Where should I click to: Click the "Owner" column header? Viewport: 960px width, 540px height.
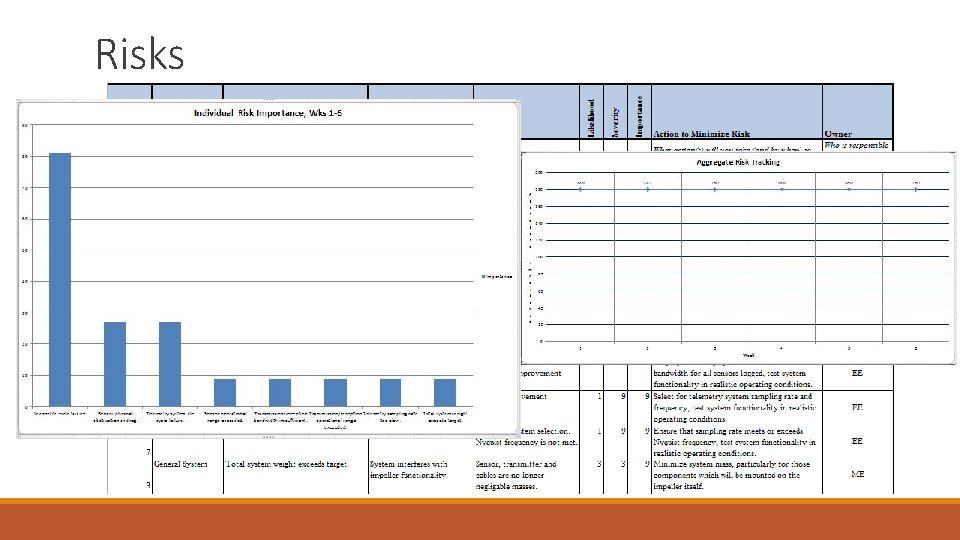(838, 133)
